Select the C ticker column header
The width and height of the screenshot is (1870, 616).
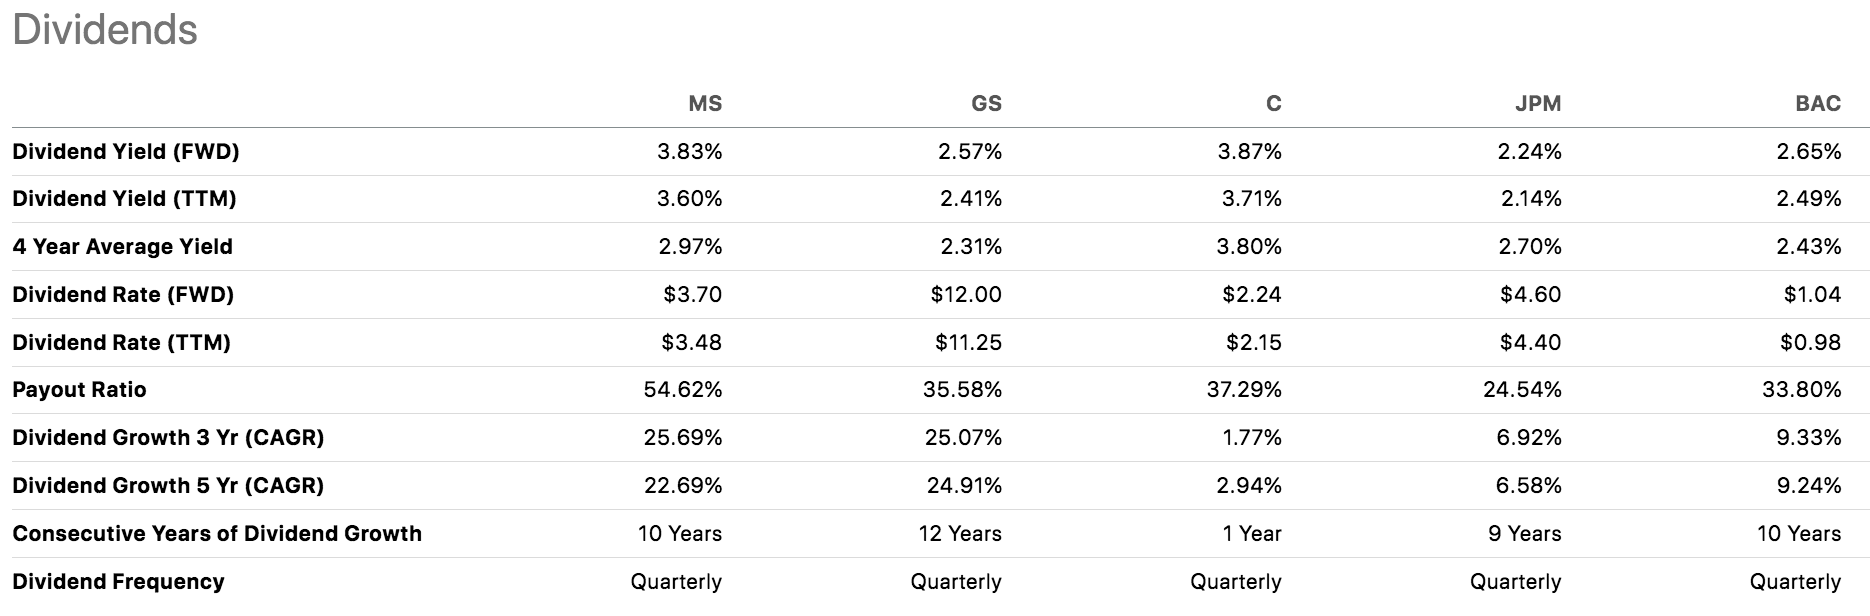[x=1273, y=104]
